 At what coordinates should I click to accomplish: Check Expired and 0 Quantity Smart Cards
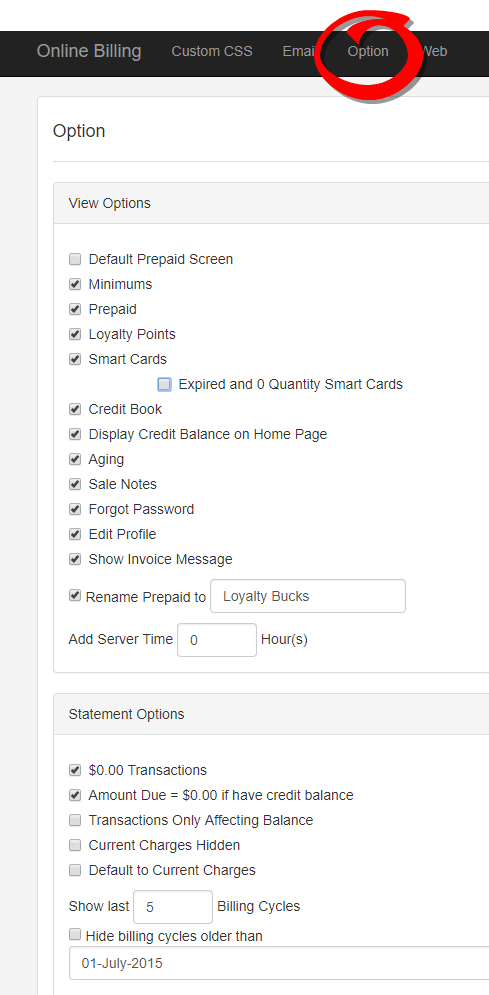[x=165, y=384]
